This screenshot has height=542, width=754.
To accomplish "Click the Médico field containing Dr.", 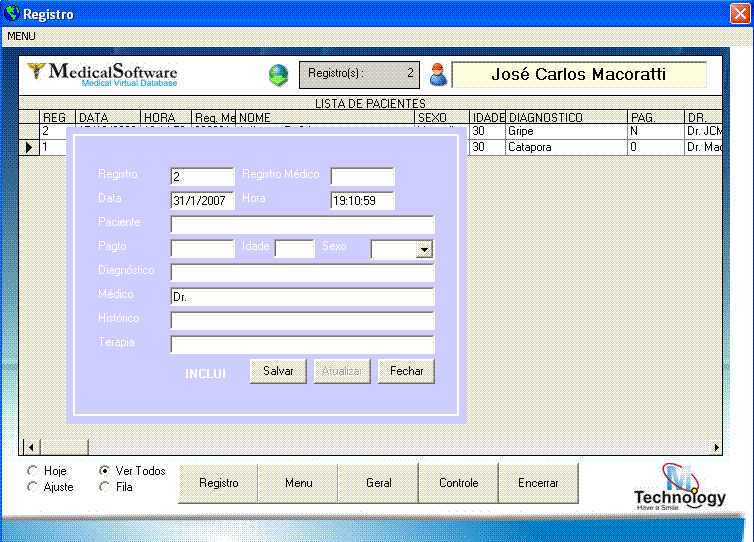I will click(x=302, y=297).
